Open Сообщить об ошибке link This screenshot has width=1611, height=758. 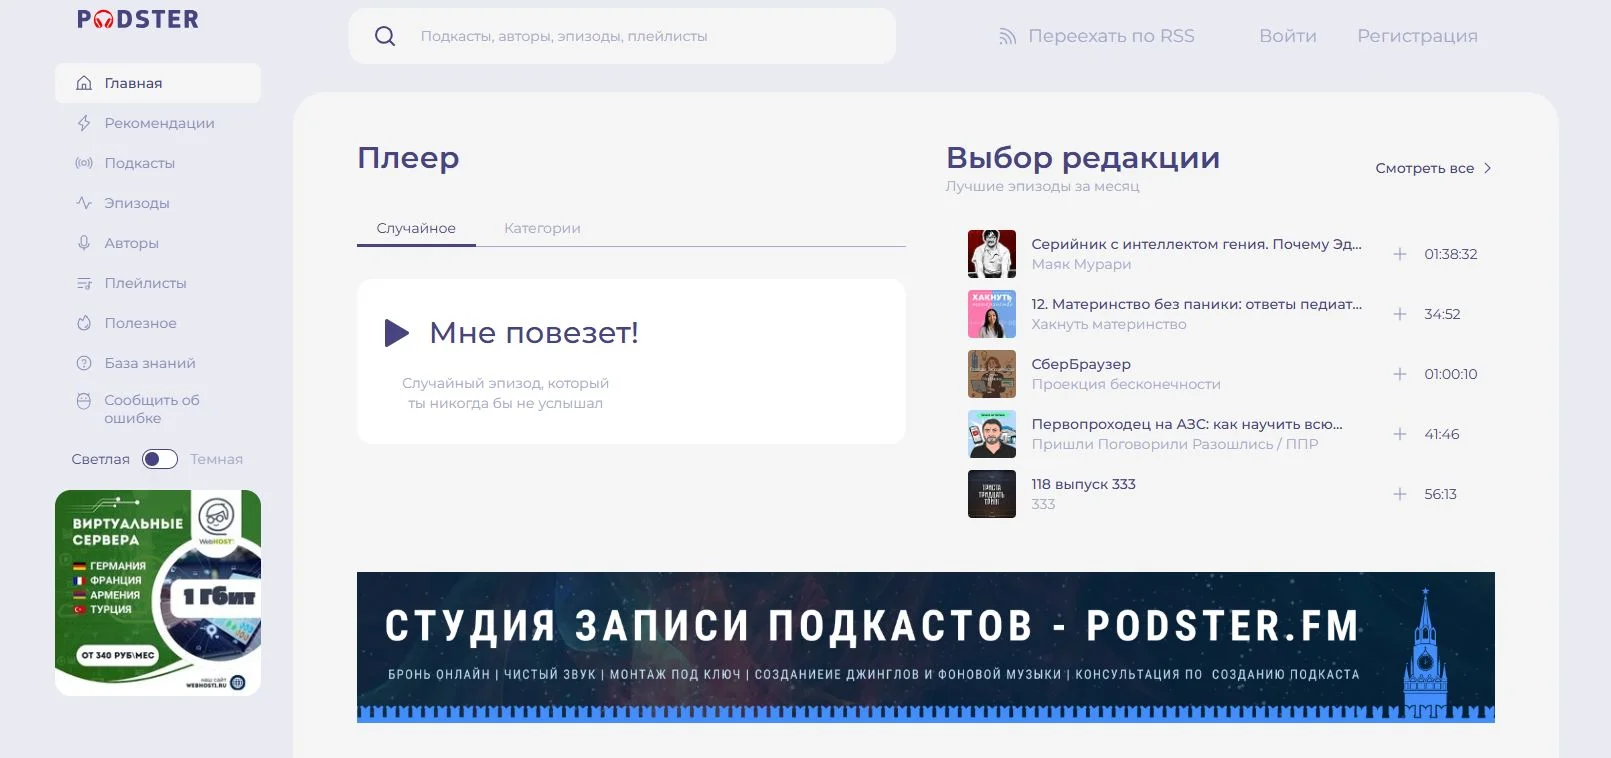[152, 409]
